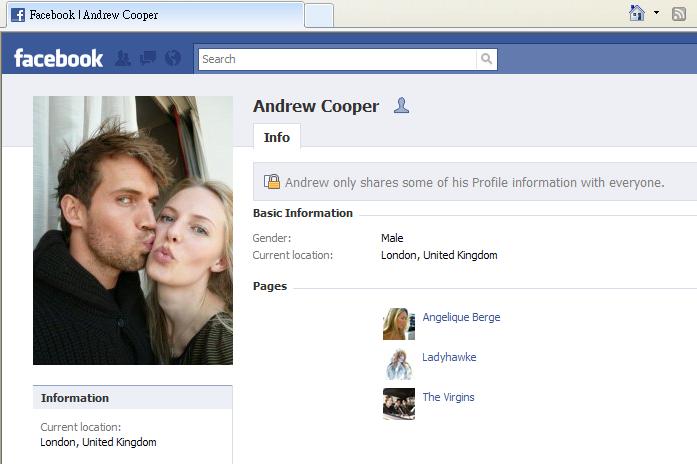Screen dimensions: 697x464
Task: Click Facebook favicon on browser tab
Action: (18, 15)
